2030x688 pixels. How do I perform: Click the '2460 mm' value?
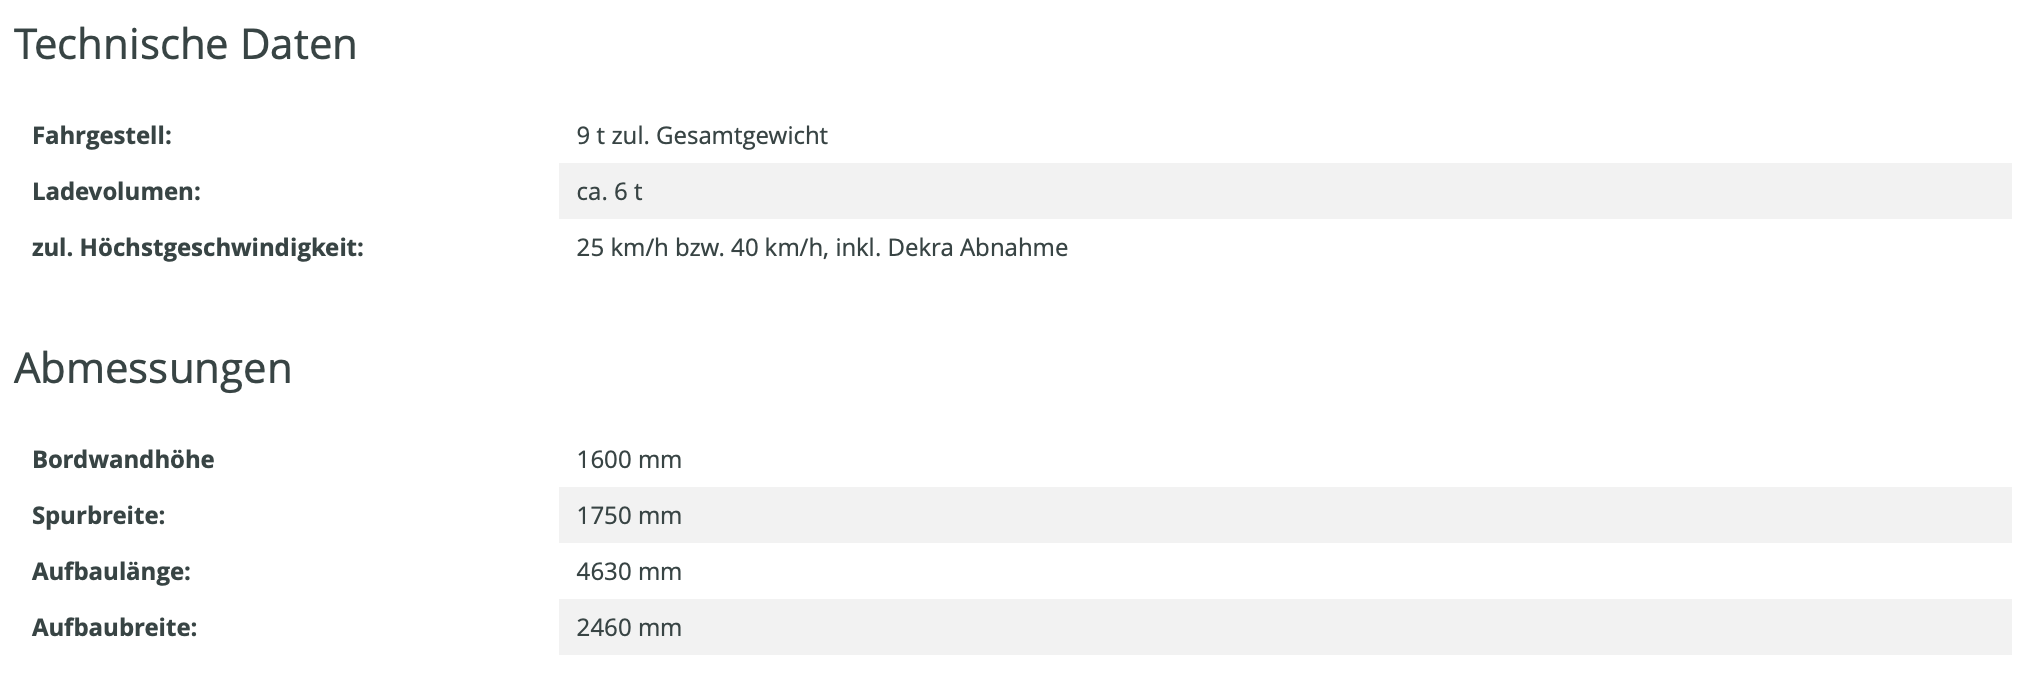(629, 628)
